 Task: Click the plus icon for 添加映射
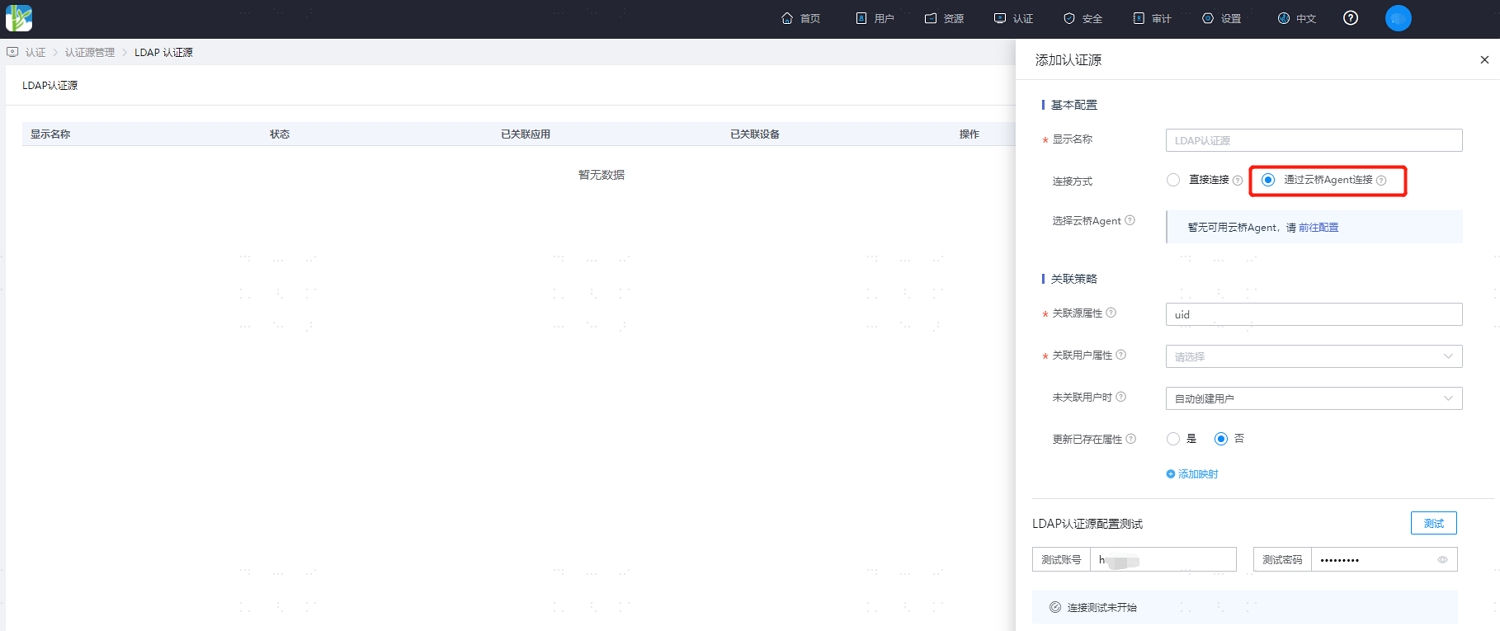(x=1171, y=474)
